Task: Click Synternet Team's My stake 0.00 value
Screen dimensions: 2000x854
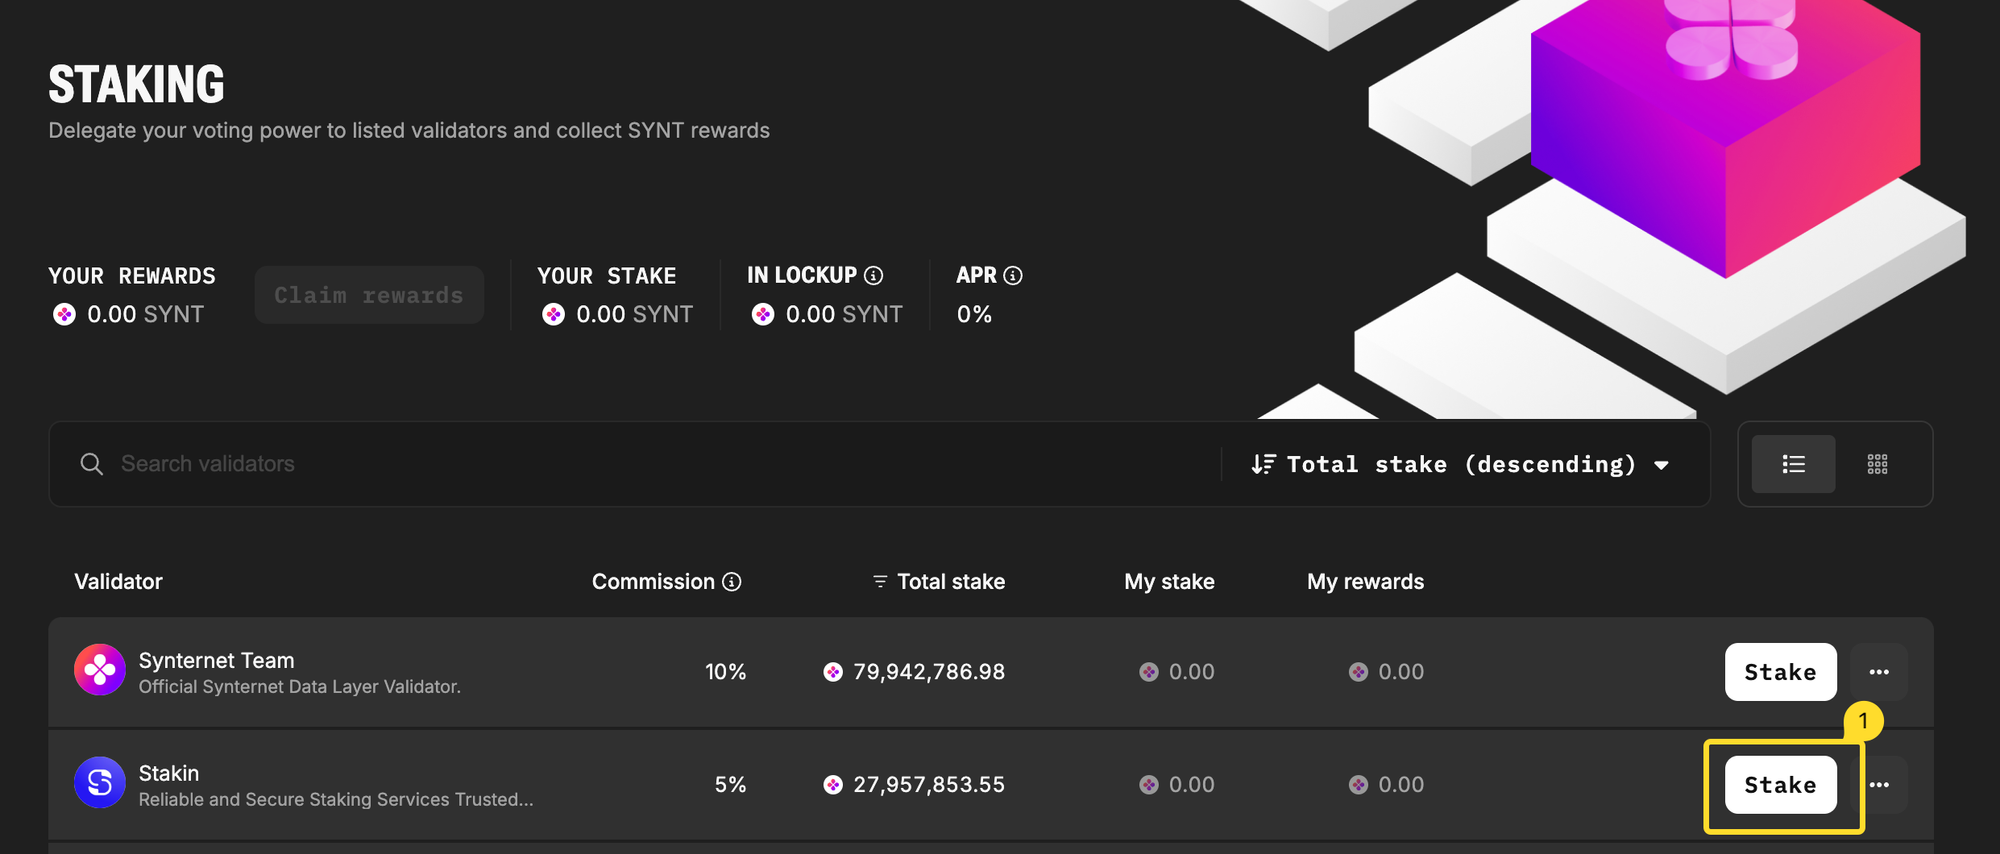Action: [x=1192, y=672]
